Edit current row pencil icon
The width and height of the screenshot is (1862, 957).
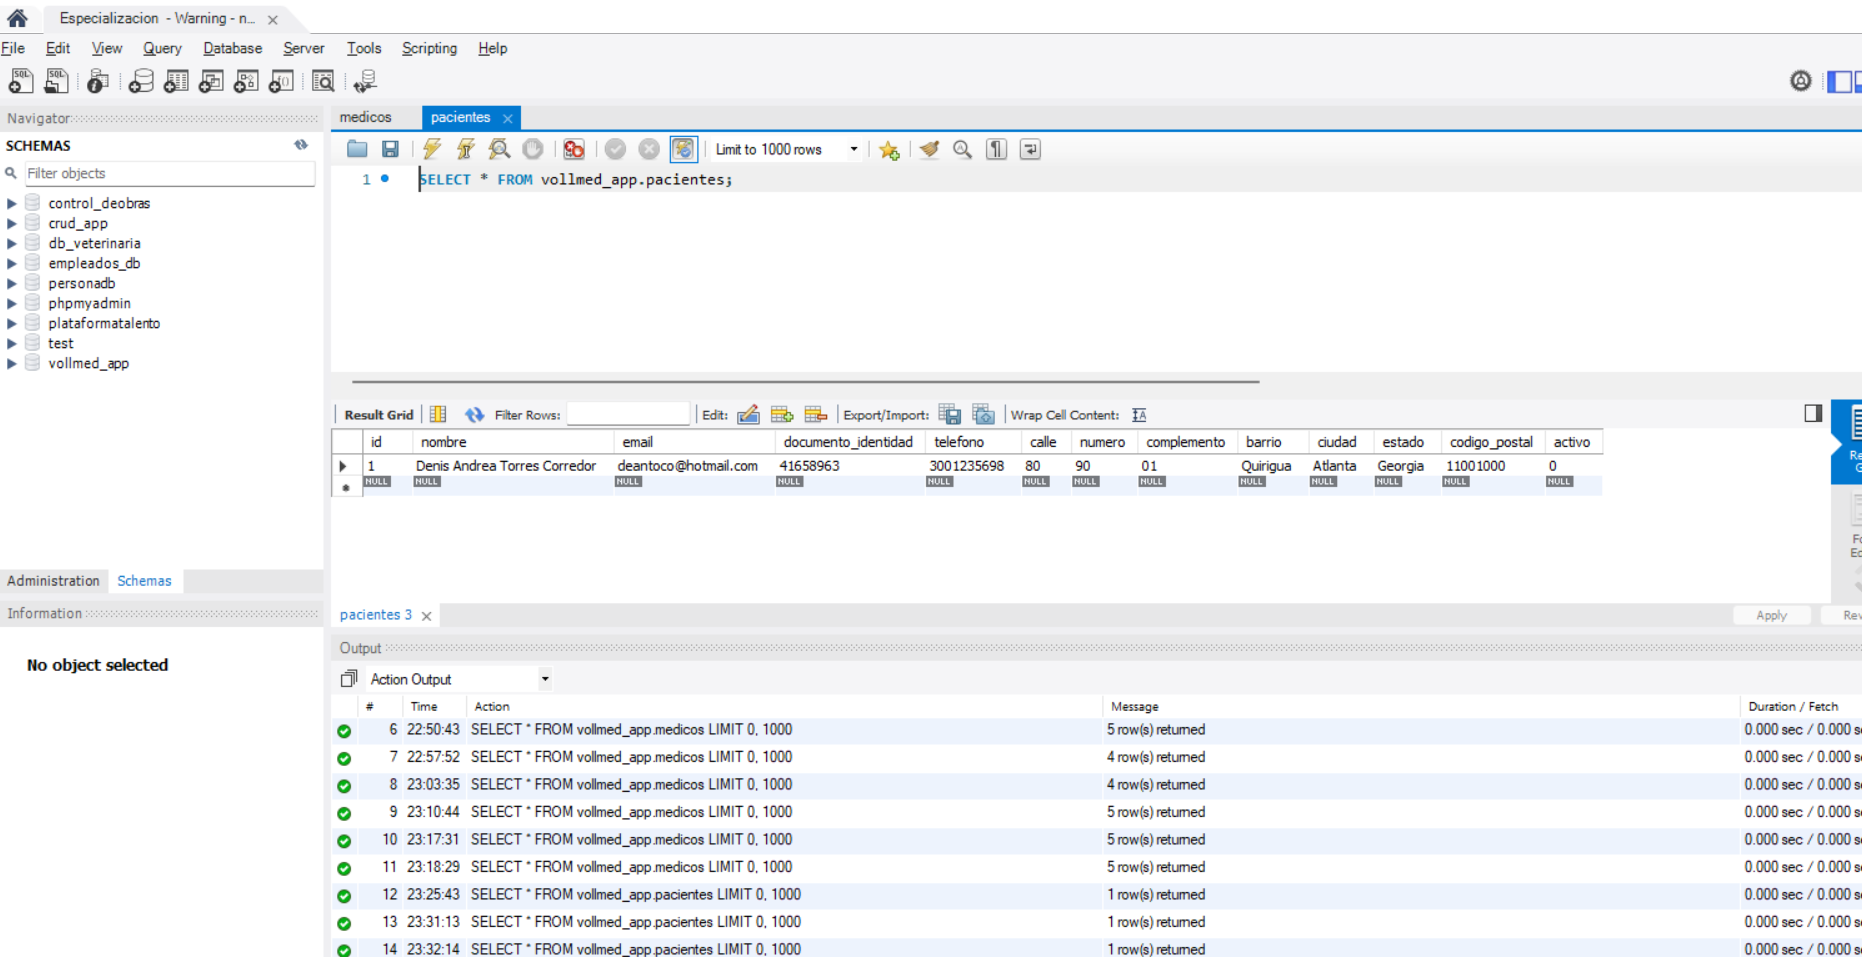(x=748, y=414)
